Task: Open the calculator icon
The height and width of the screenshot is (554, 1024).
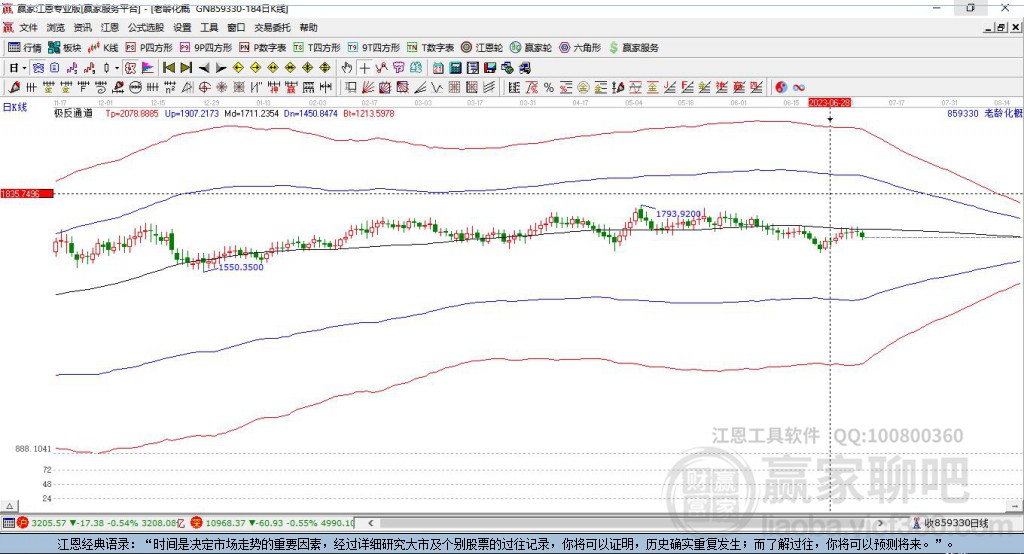Action: [x=455, y=68]
